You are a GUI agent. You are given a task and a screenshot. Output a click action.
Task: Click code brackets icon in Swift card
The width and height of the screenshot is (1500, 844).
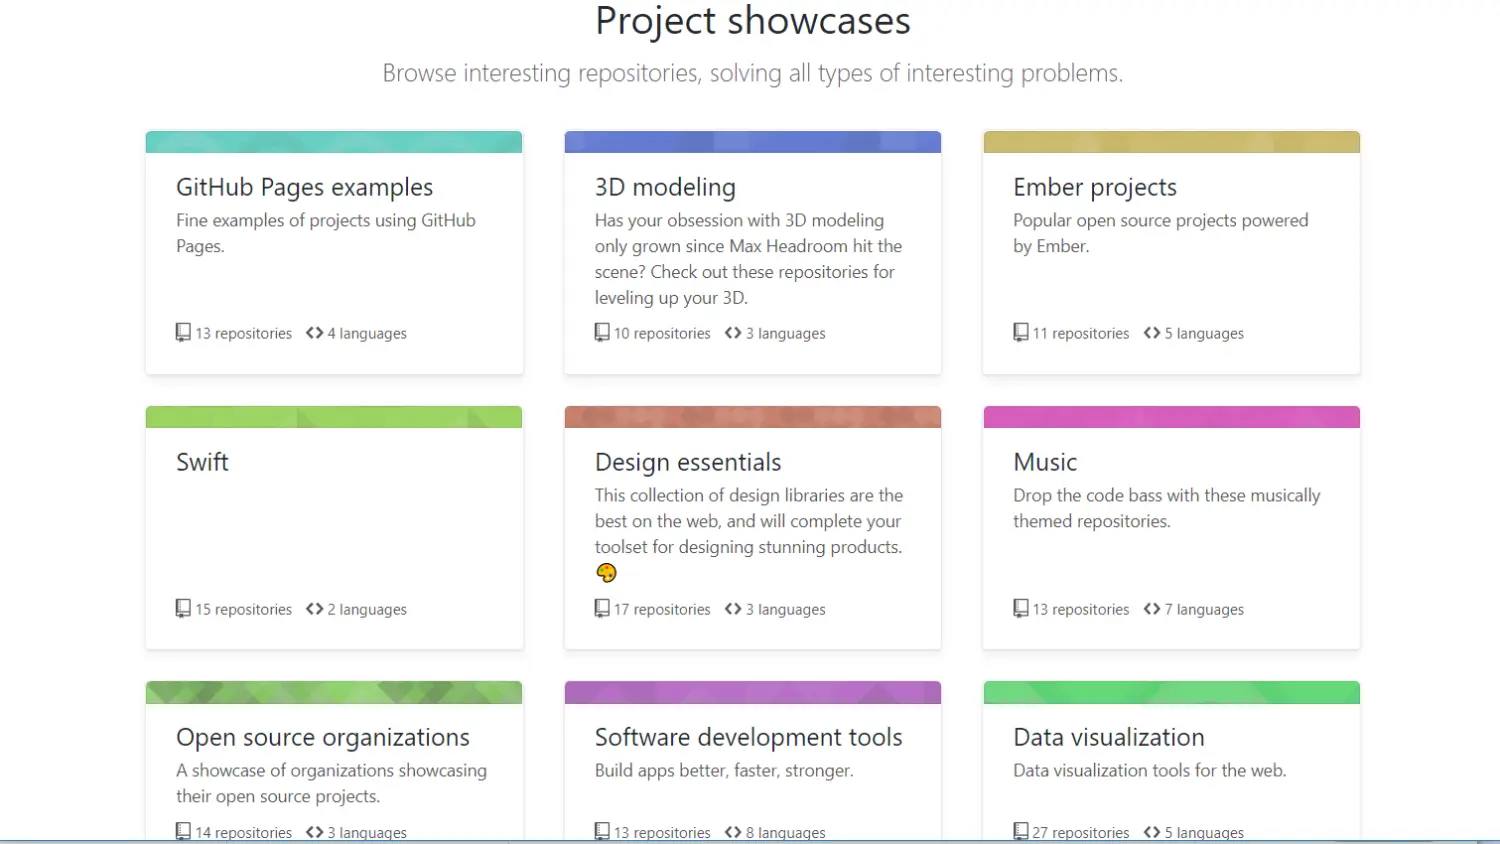[x=315, y=609]
